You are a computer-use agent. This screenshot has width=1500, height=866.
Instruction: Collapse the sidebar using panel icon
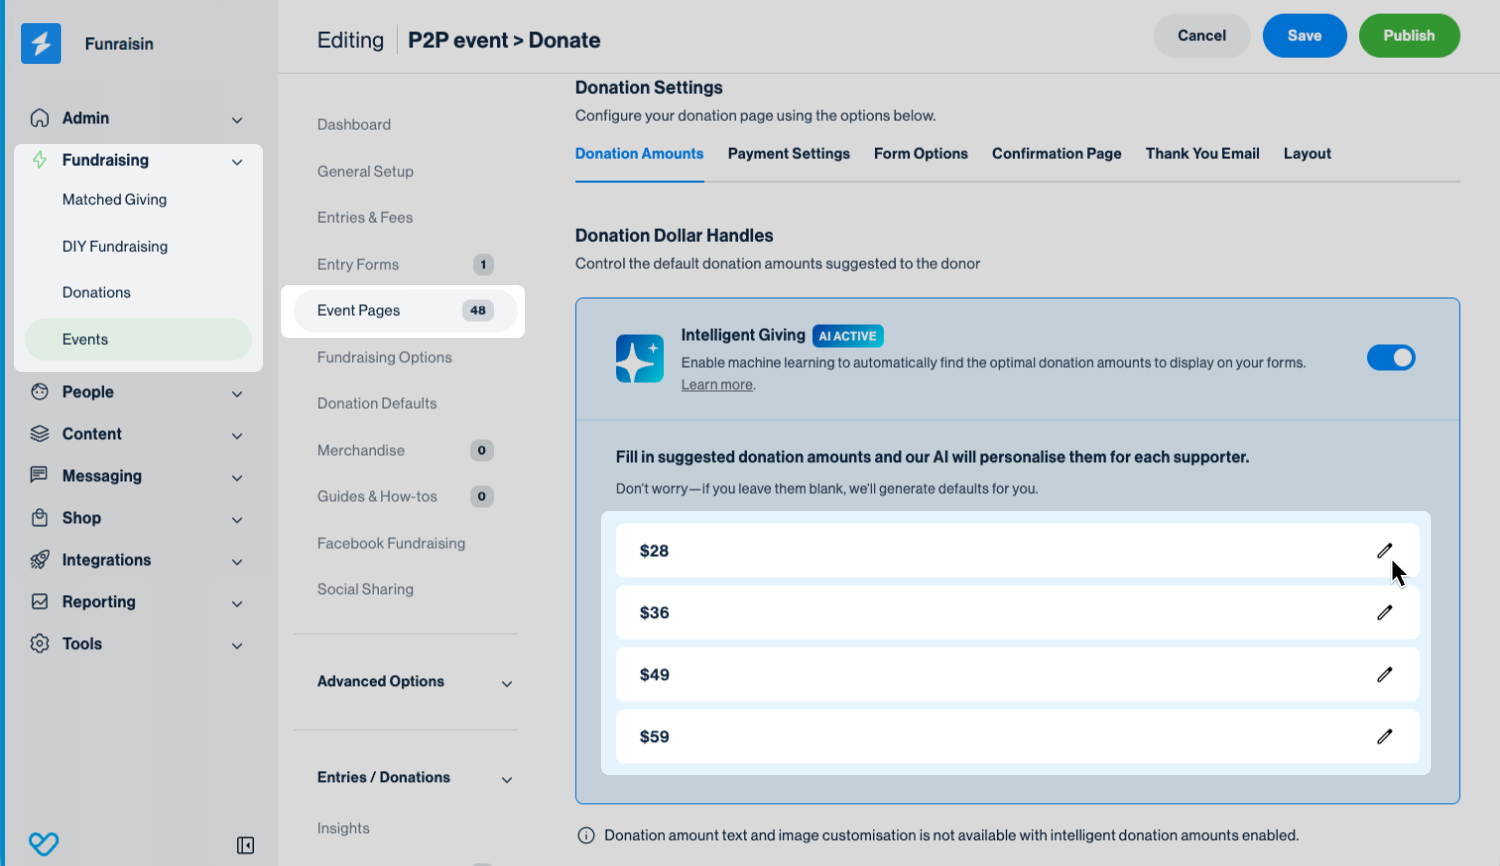[245, 845]
